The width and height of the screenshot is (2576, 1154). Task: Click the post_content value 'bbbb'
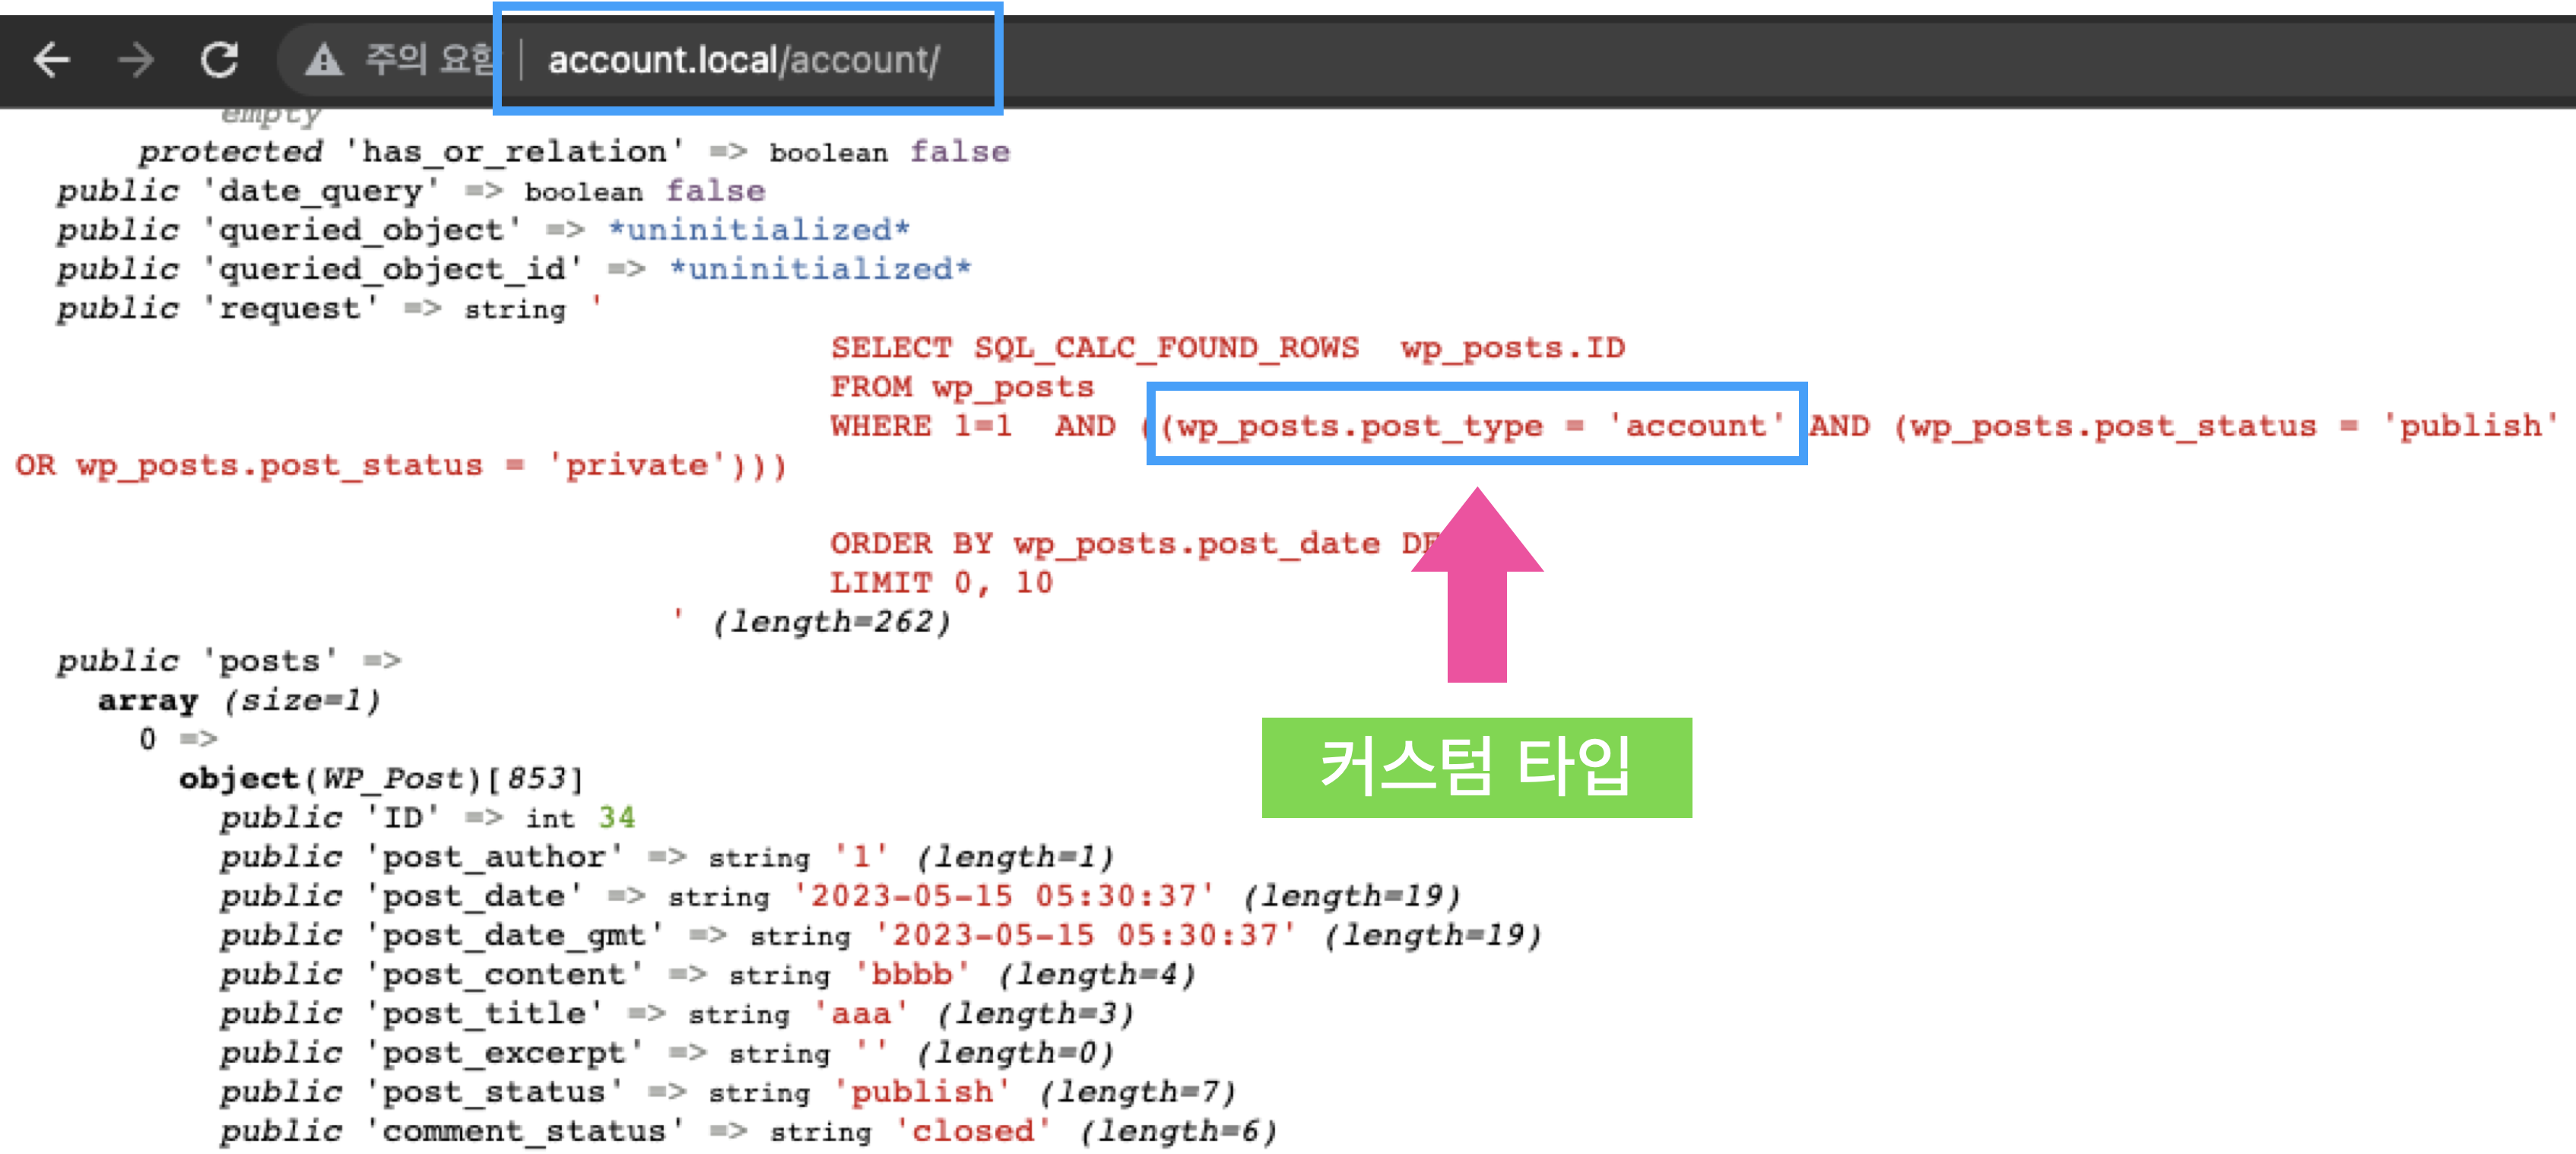[x=911, y=974]
